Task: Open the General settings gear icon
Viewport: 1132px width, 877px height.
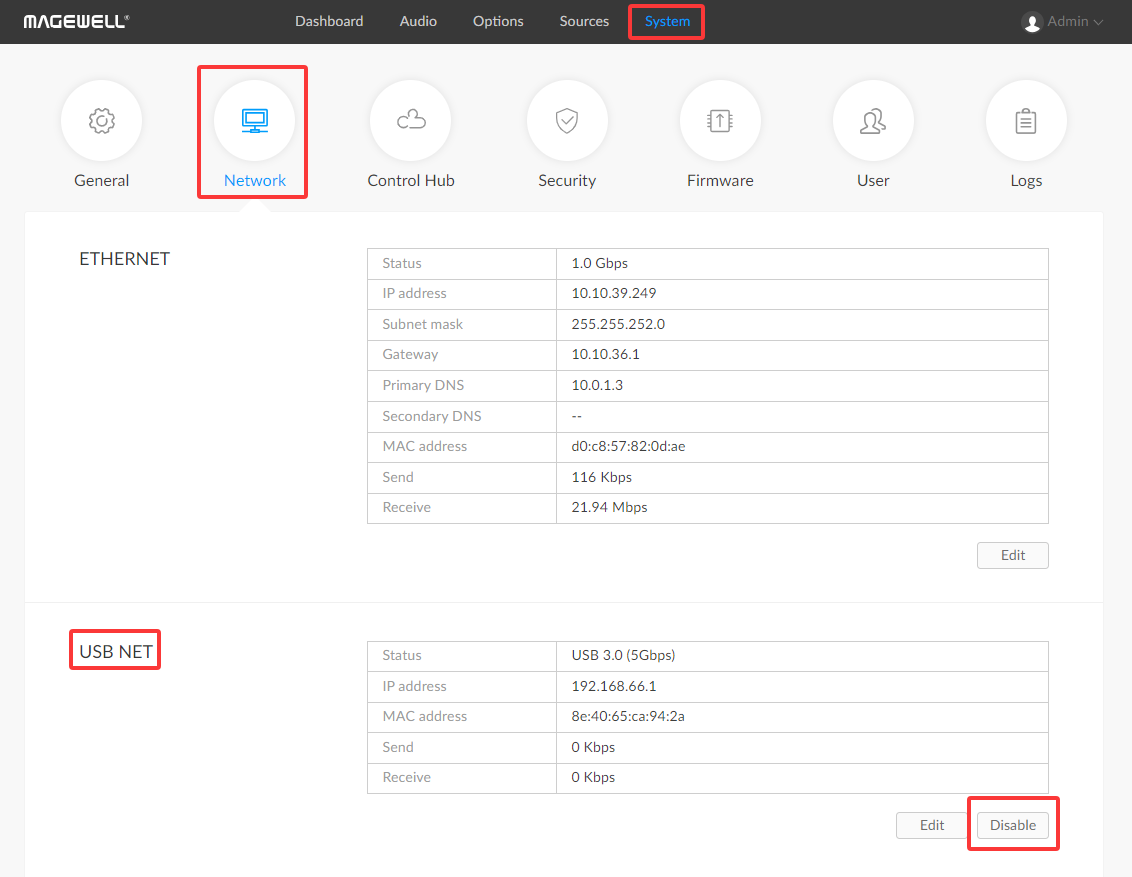Action: pyautogui.click(x=101, y=121)
